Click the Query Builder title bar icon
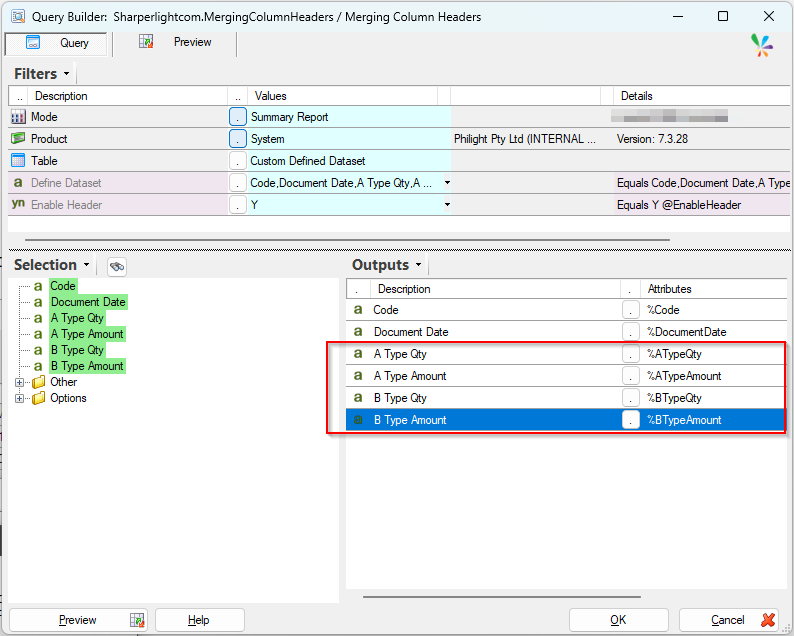 (18, 16)
